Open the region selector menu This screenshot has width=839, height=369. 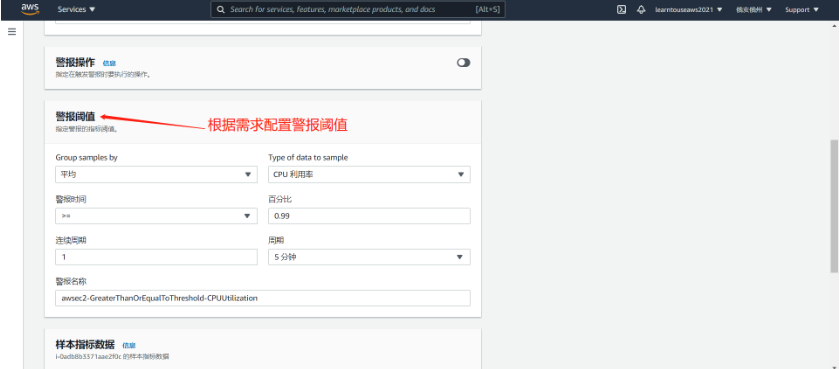pyautogui.click(x=753, y=10)
